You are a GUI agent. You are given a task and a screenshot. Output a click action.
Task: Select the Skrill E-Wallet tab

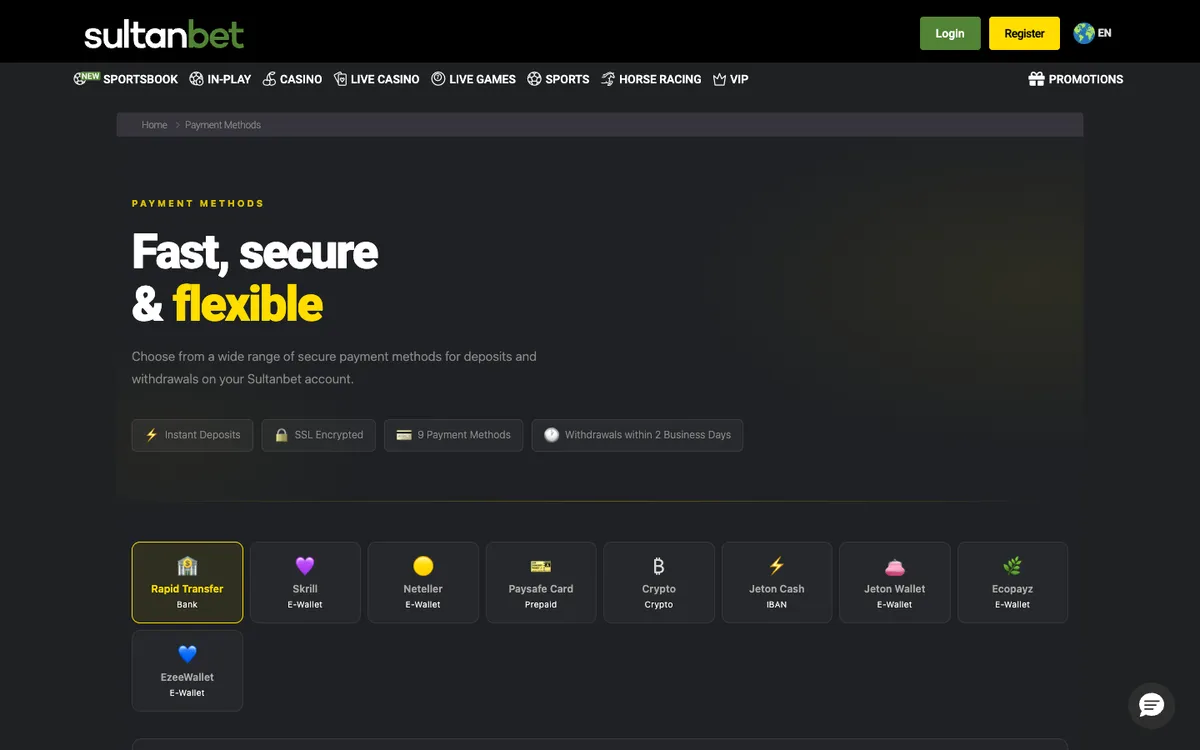(305, 583)
